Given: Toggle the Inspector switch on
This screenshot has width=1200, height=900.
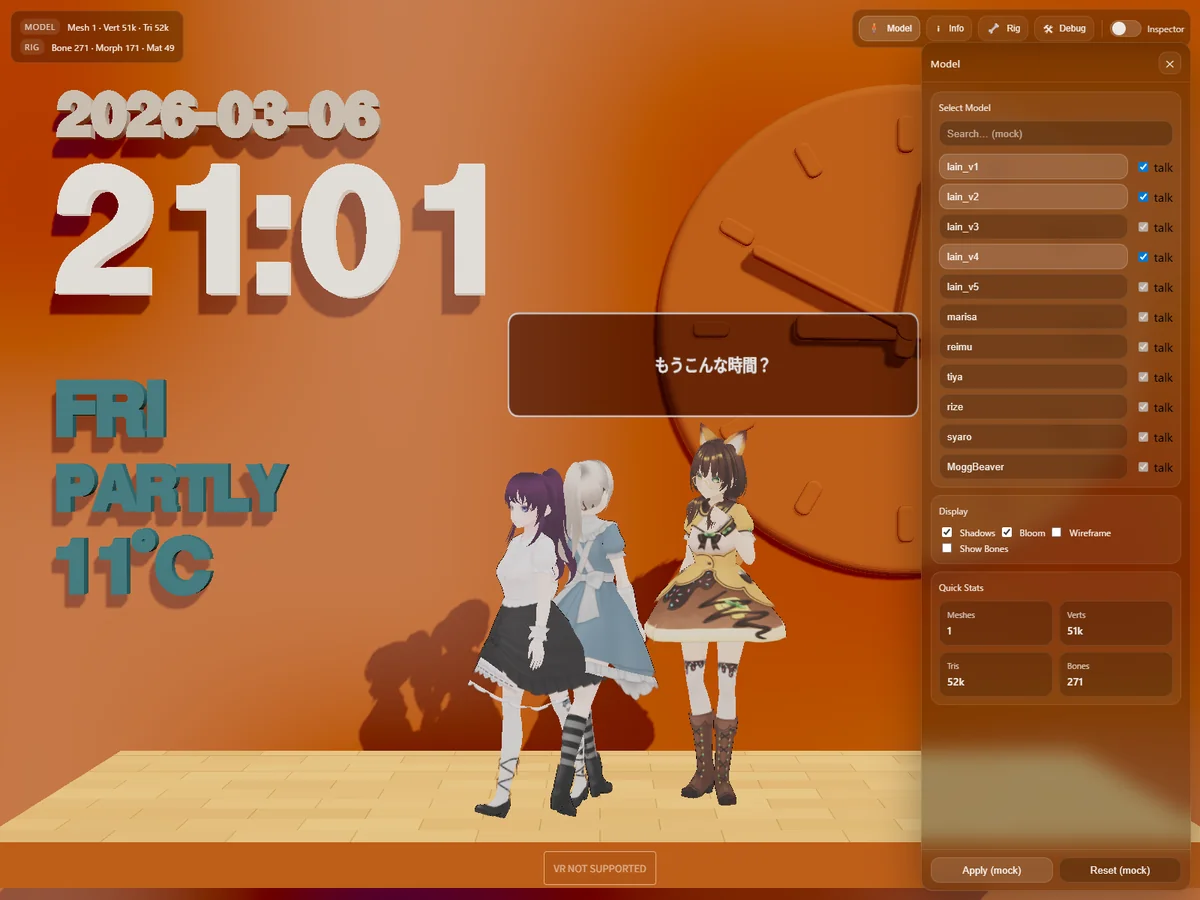Looking at the screenshot, I should [1125, 29].
